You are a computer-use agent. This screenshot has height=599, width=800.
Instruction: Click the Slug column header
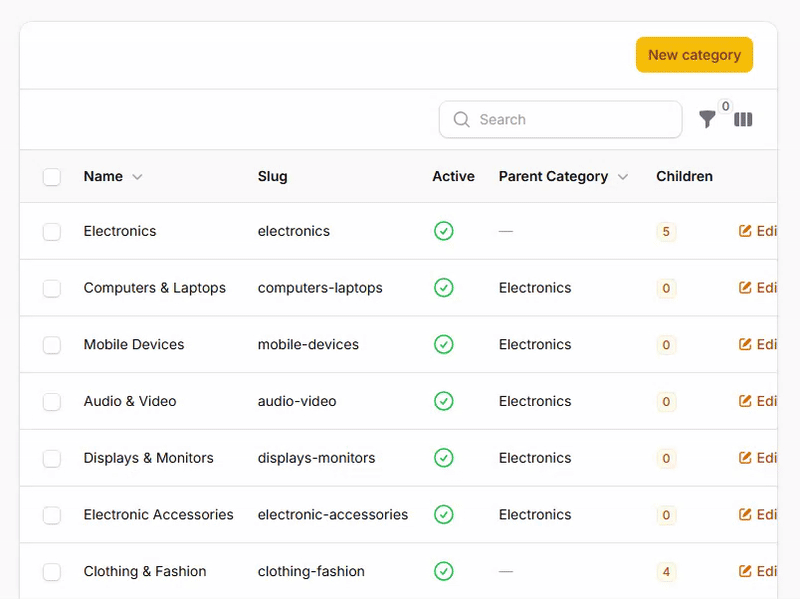pos(272,177)
